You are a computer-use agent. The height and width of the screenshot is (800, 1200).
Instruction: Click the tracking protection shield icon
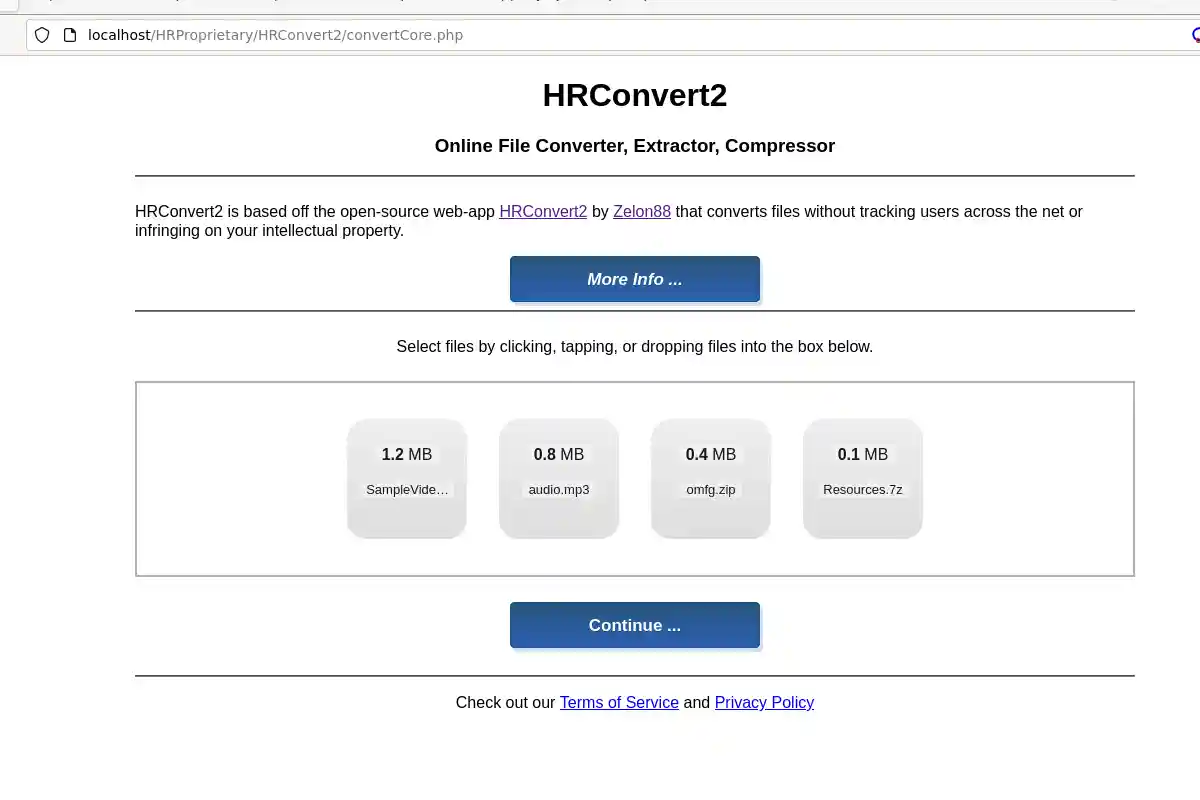[41, 34]
